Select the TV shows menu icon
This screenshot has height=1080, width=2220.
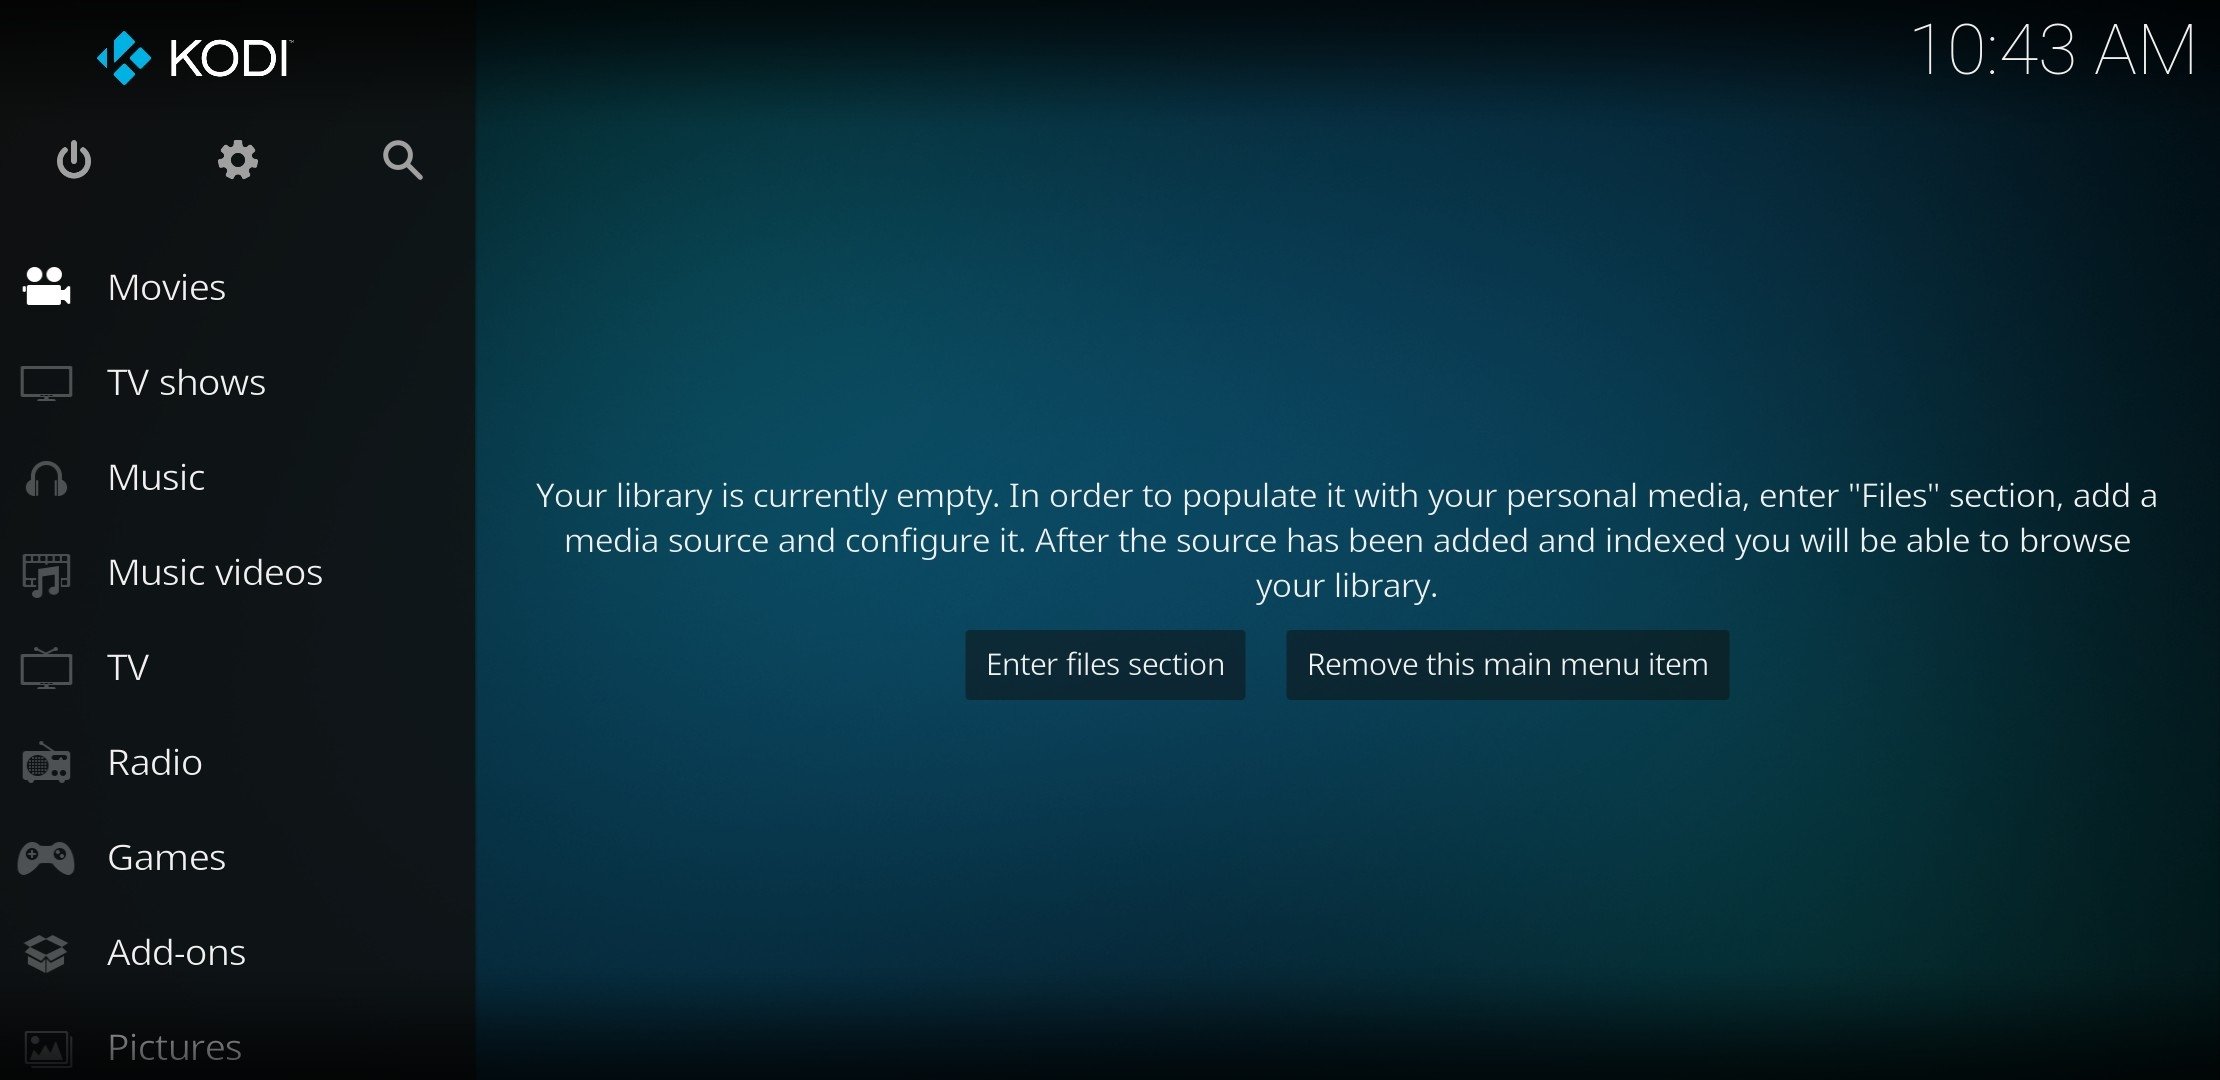coord(44,382)
